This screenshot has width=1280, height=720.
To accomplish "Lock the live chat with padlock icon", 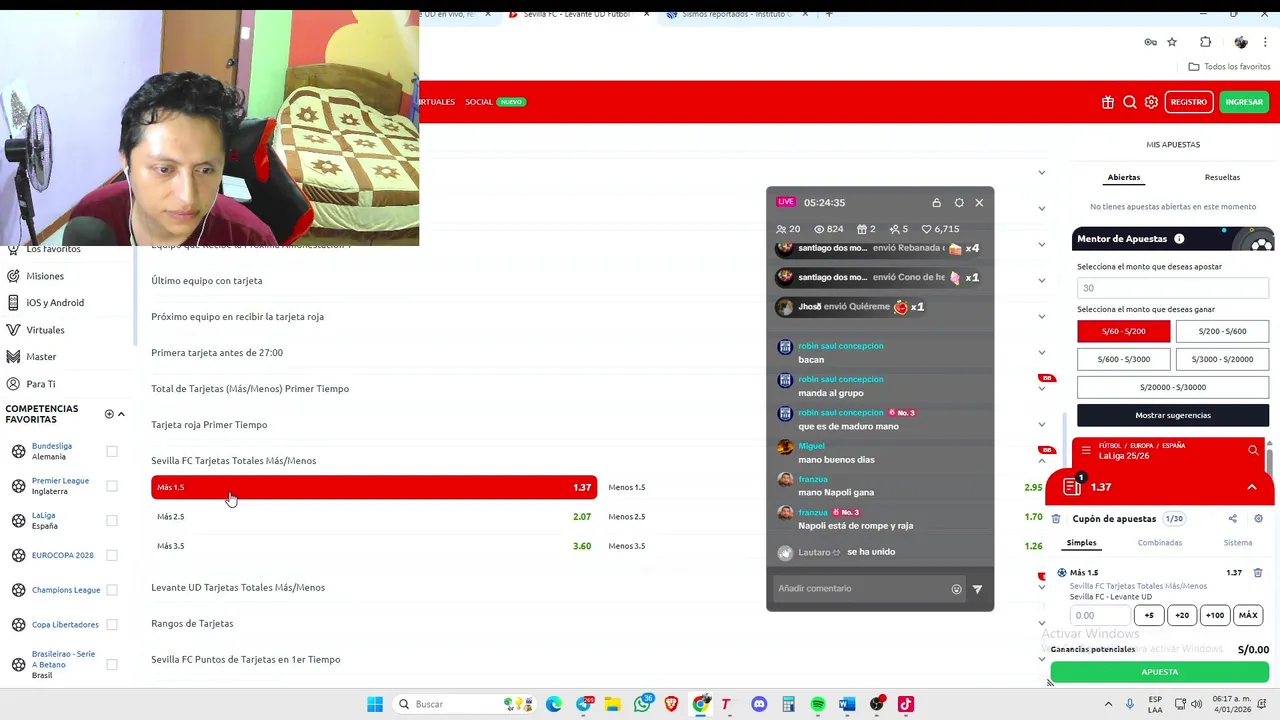I will click(x=936, y=203).
